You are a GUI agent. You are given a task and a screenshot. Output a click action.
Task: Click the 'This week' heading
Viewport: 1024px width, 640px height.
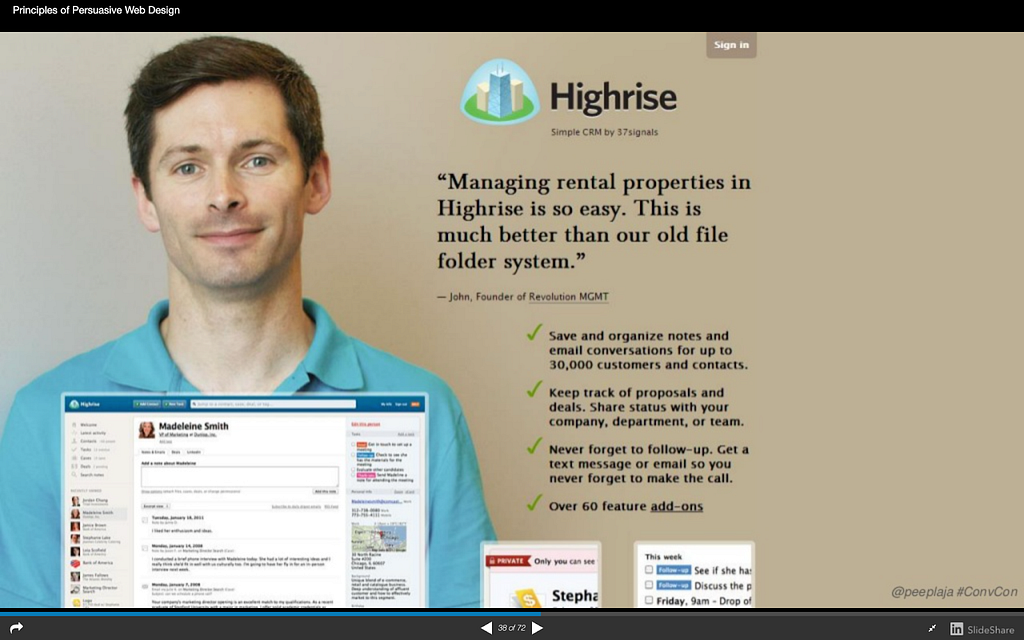(663, 556)
